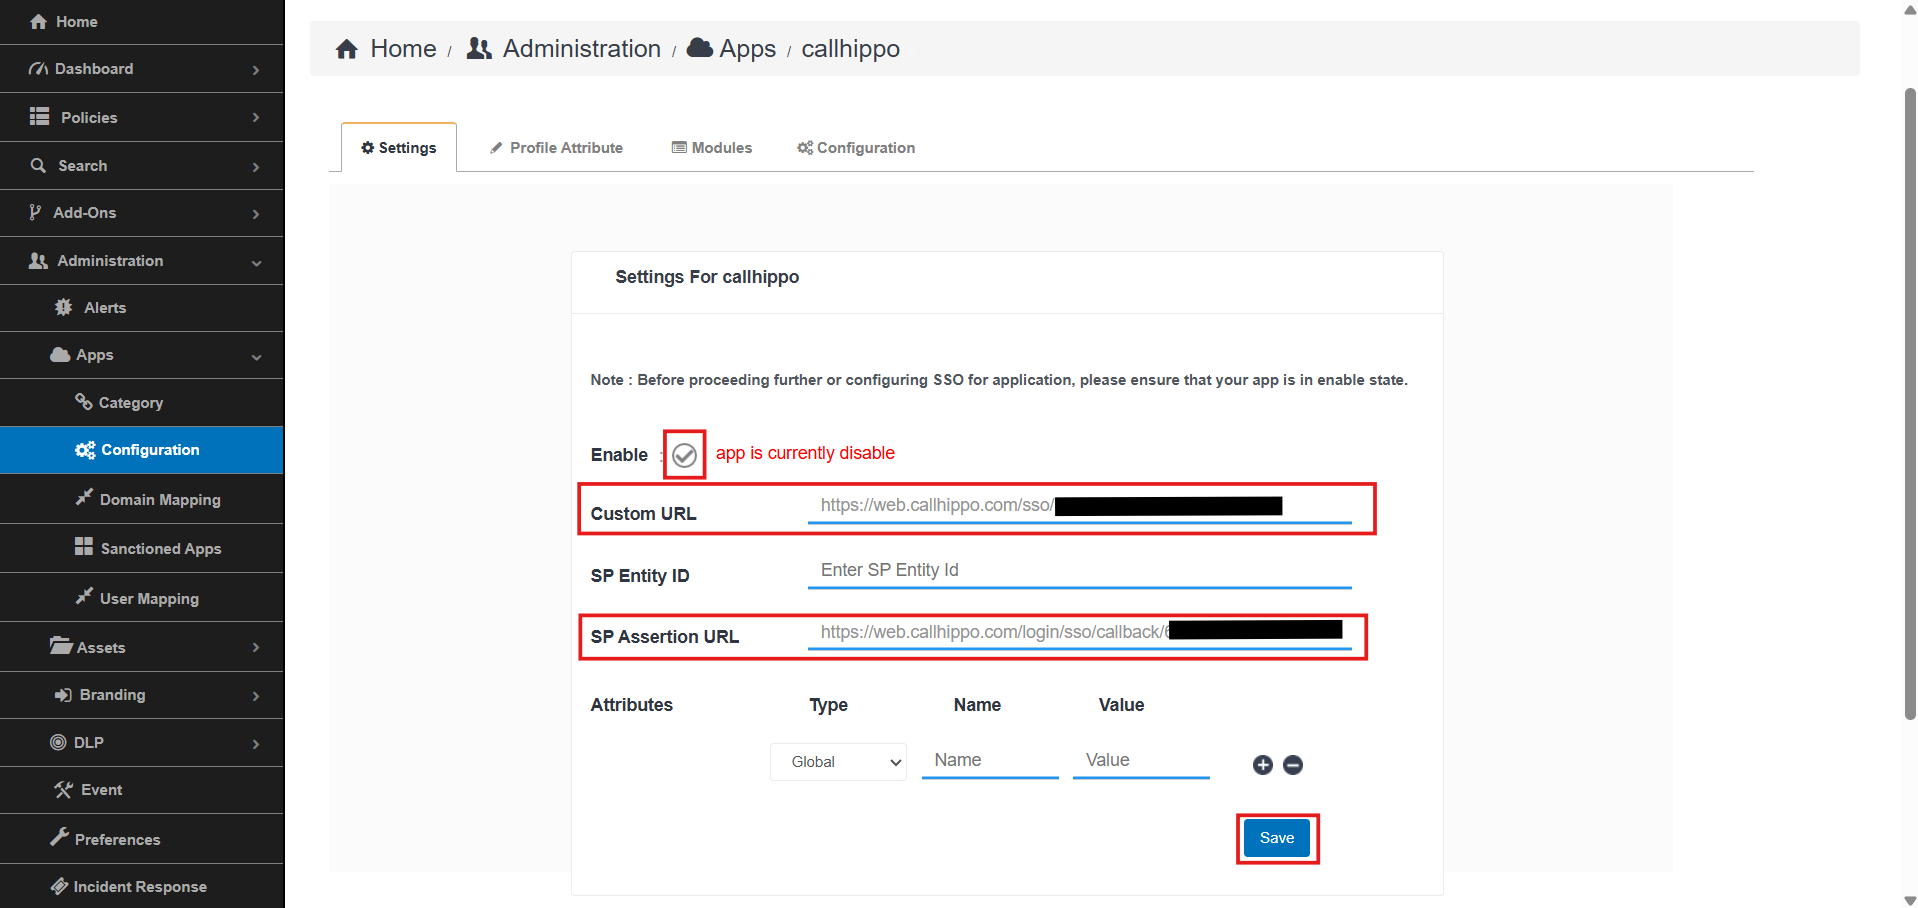1918x908 pixels.
Task: Click the Administration users icon in sidebar
Action: (38, 260)
